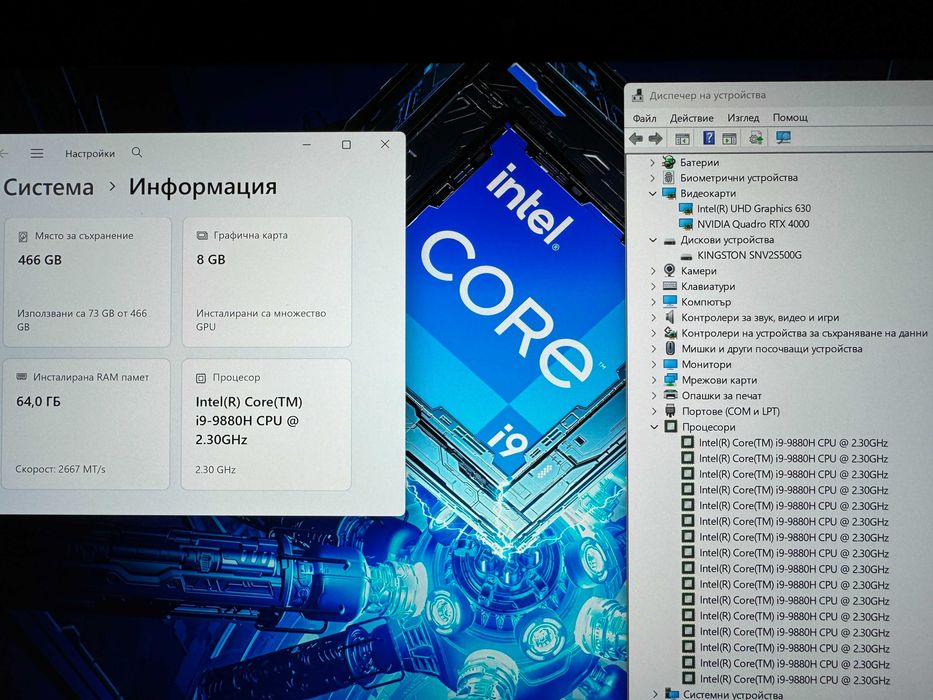The width and height of the screenshot is (933, 700).
Task: Go to Система breadcrumb in Settings
Action: tap(49, 188)
